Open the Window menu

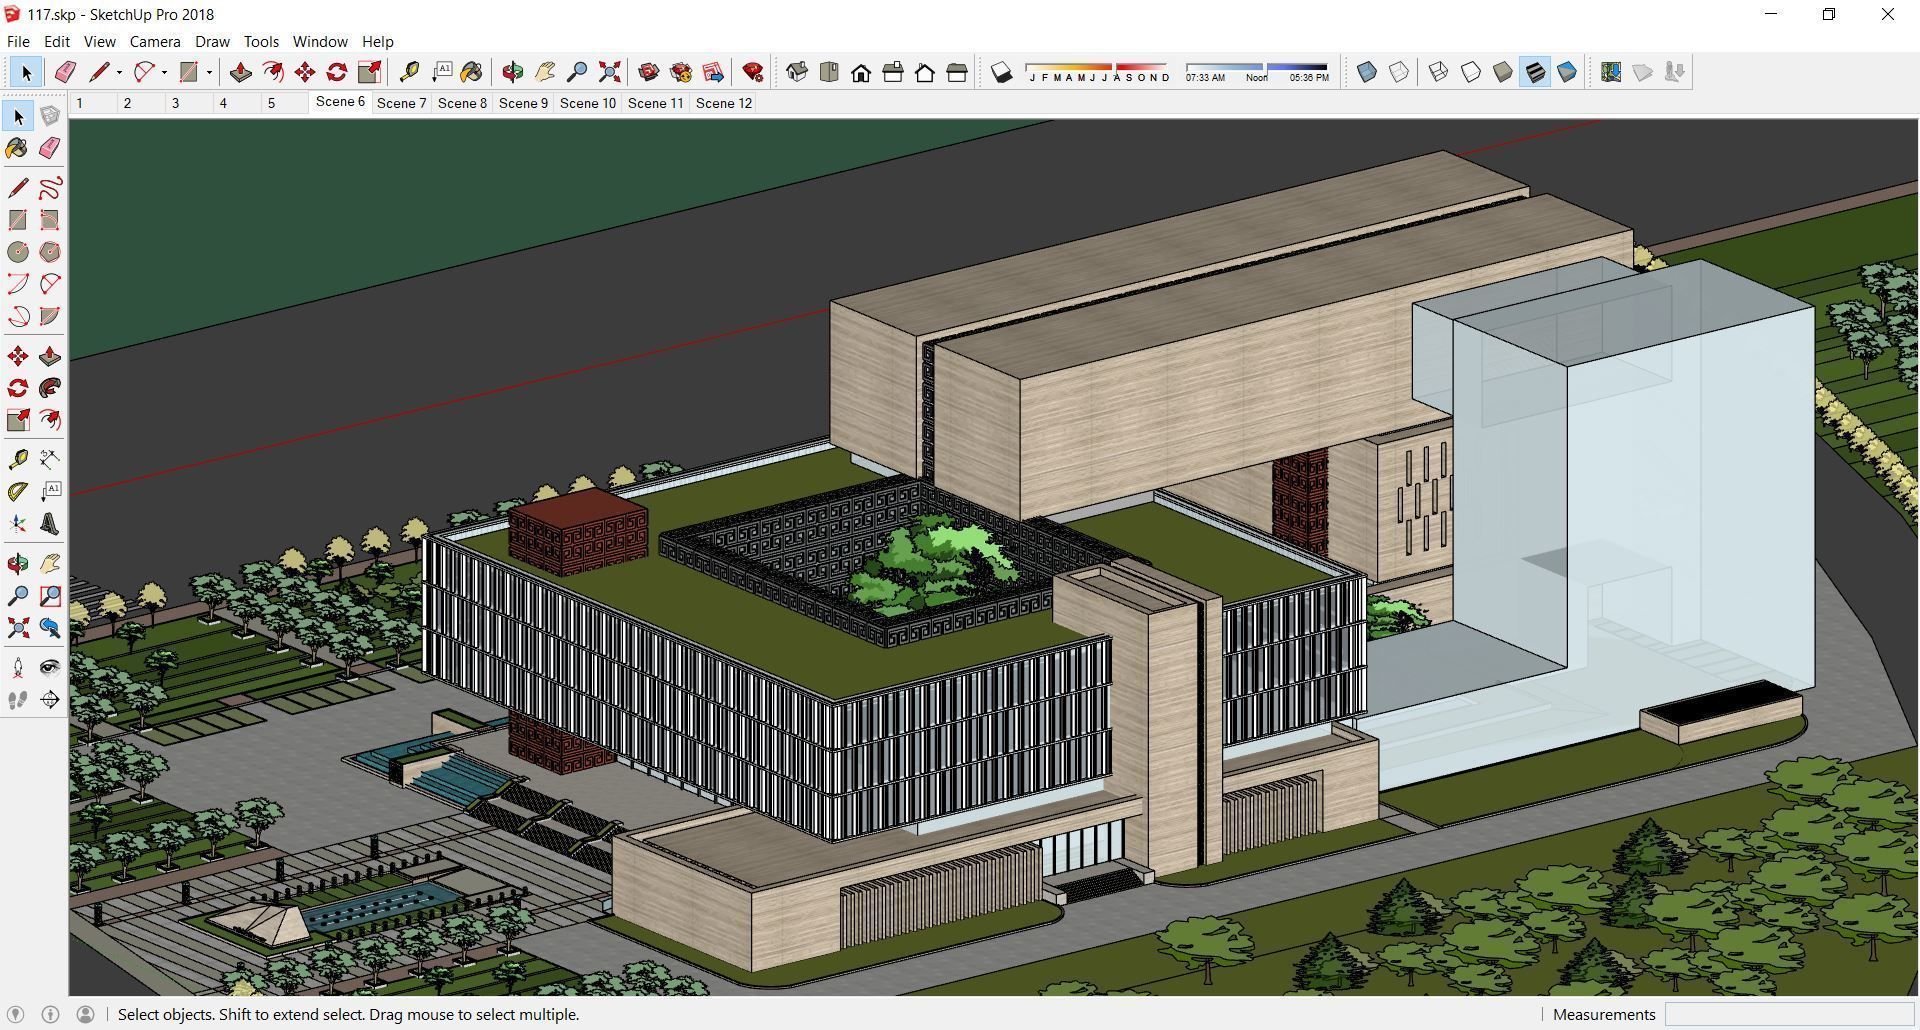tap(320, 42)
